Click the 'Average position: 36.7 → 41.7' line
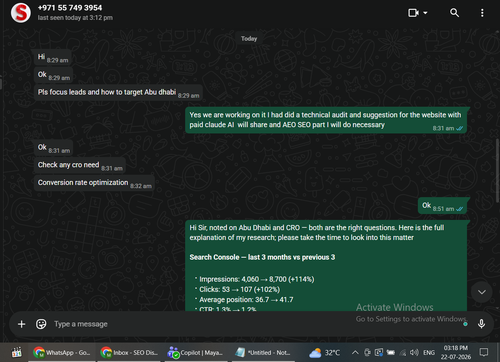Screen dimensions: 500x362 (x=246, y=299)
